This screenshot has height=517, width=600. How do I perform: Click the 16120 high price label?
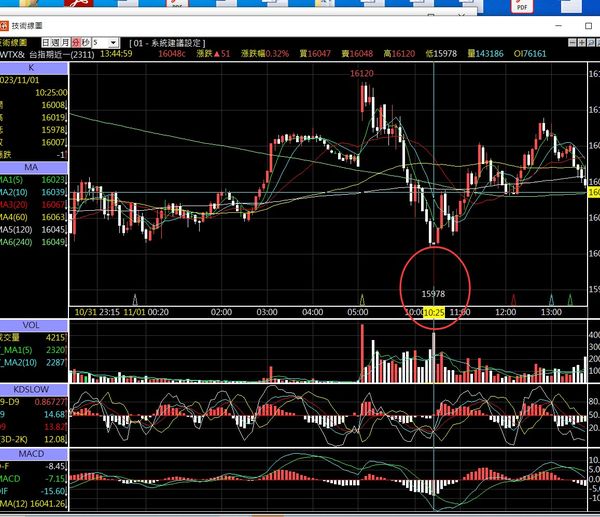click(361, 73)
